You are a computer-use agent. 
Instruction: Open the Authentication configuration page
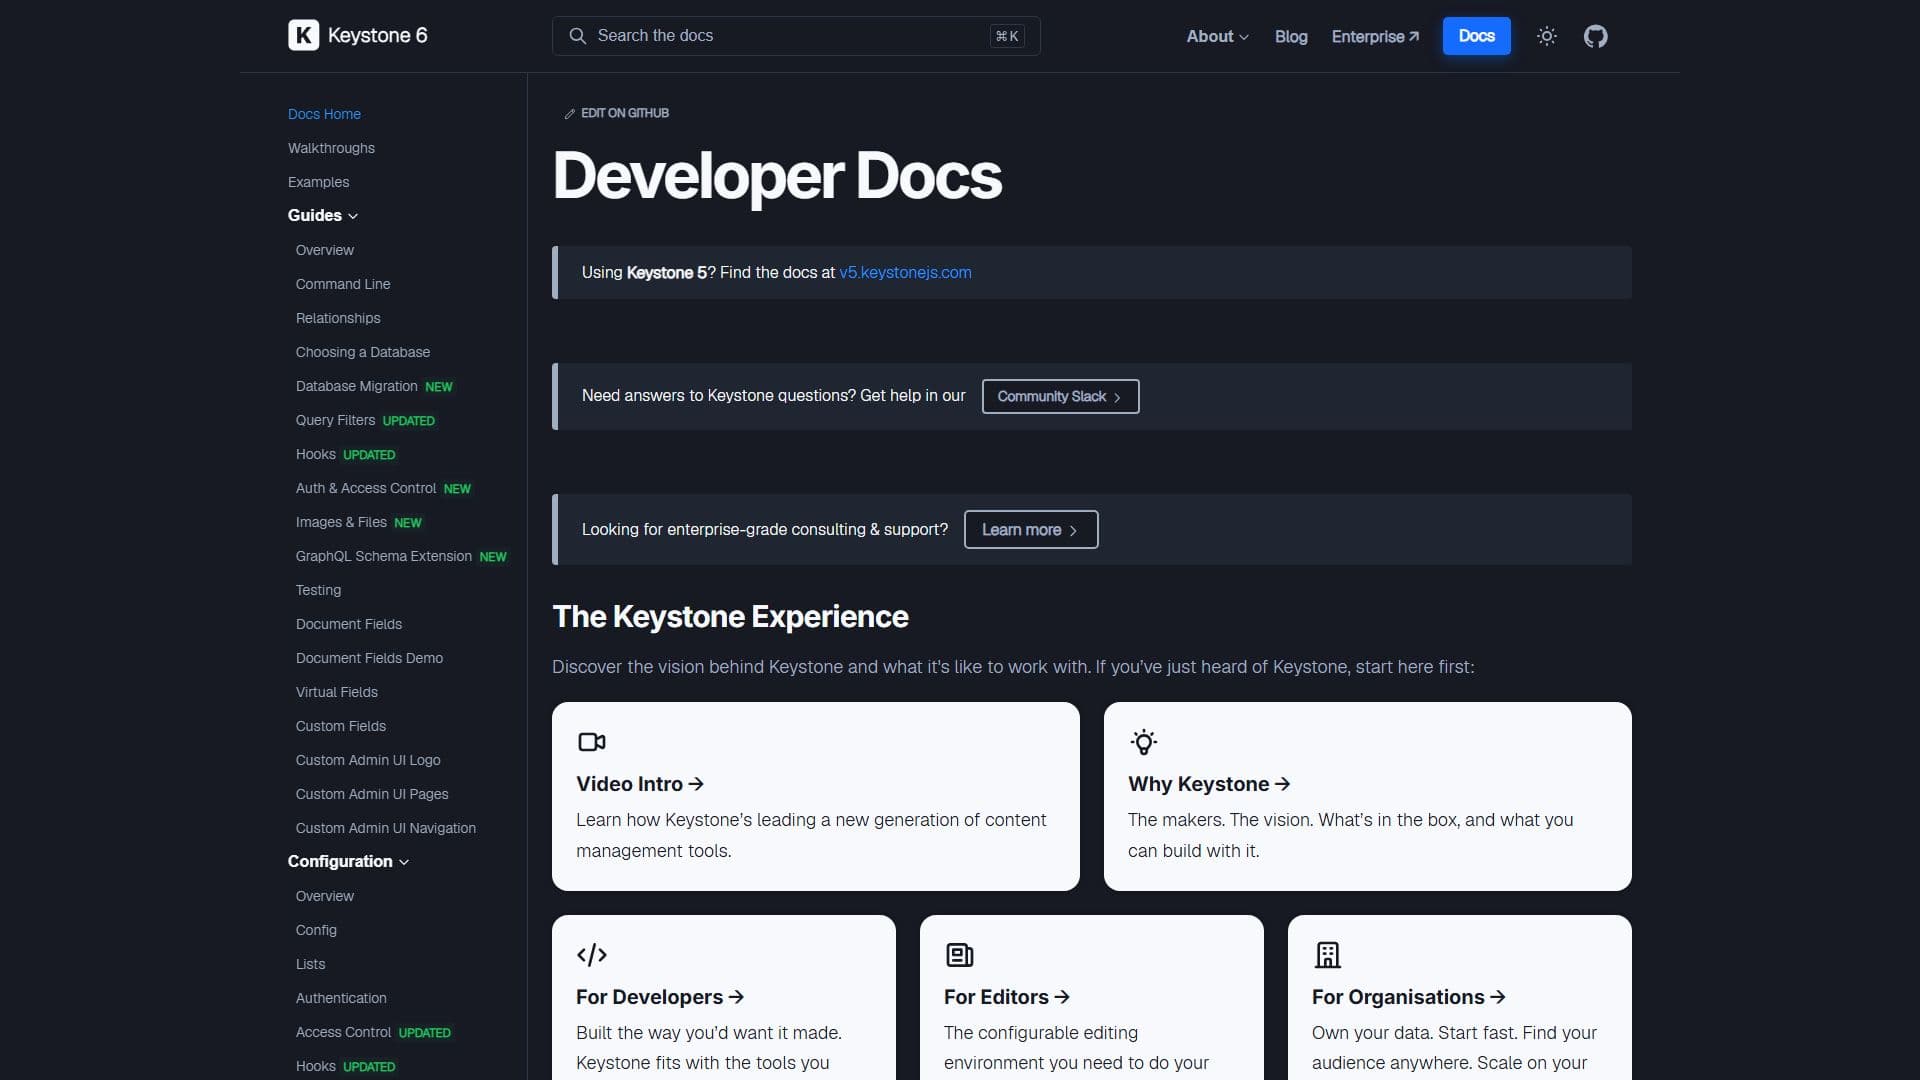tap(341, 998)
